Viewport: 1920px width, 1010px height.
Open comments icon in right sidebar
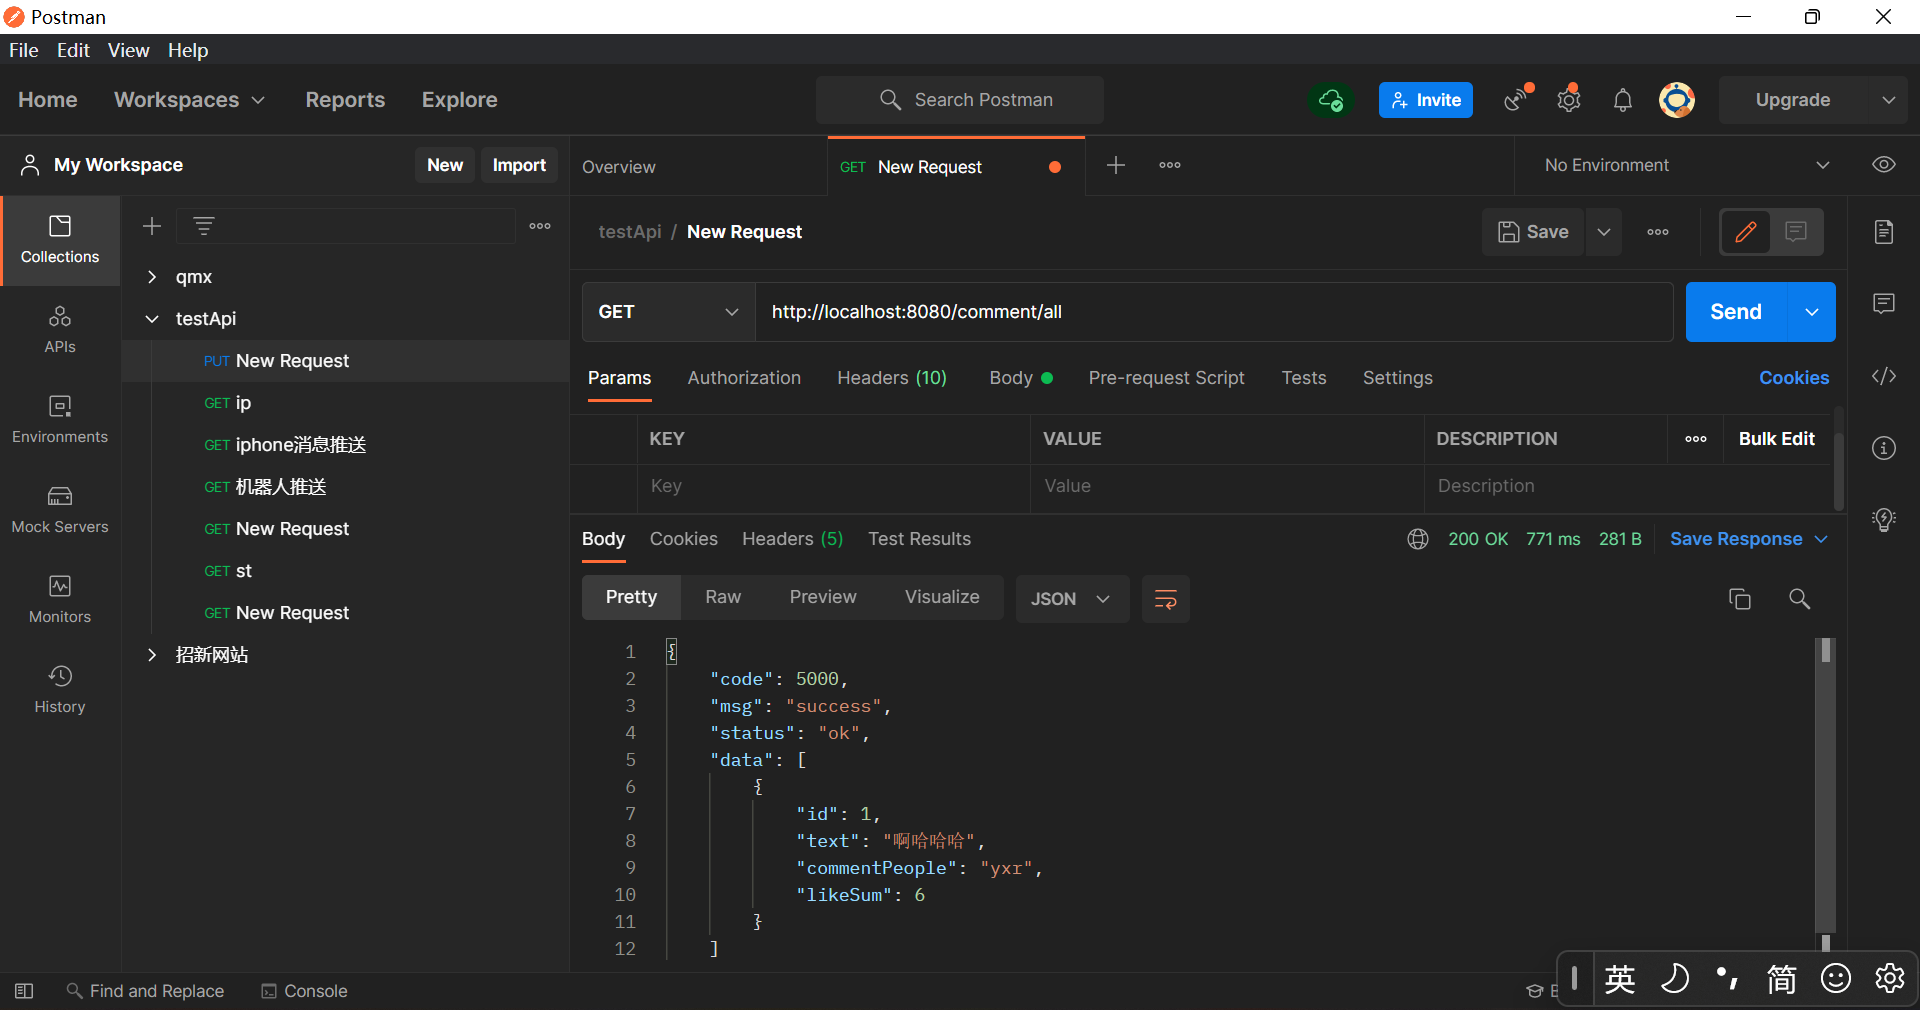(1884, 304)
